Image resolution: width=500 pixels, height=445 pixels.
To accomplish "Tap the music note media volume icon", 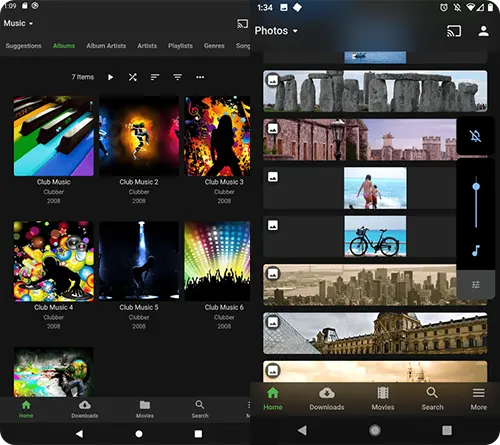I will click(476, 250).
